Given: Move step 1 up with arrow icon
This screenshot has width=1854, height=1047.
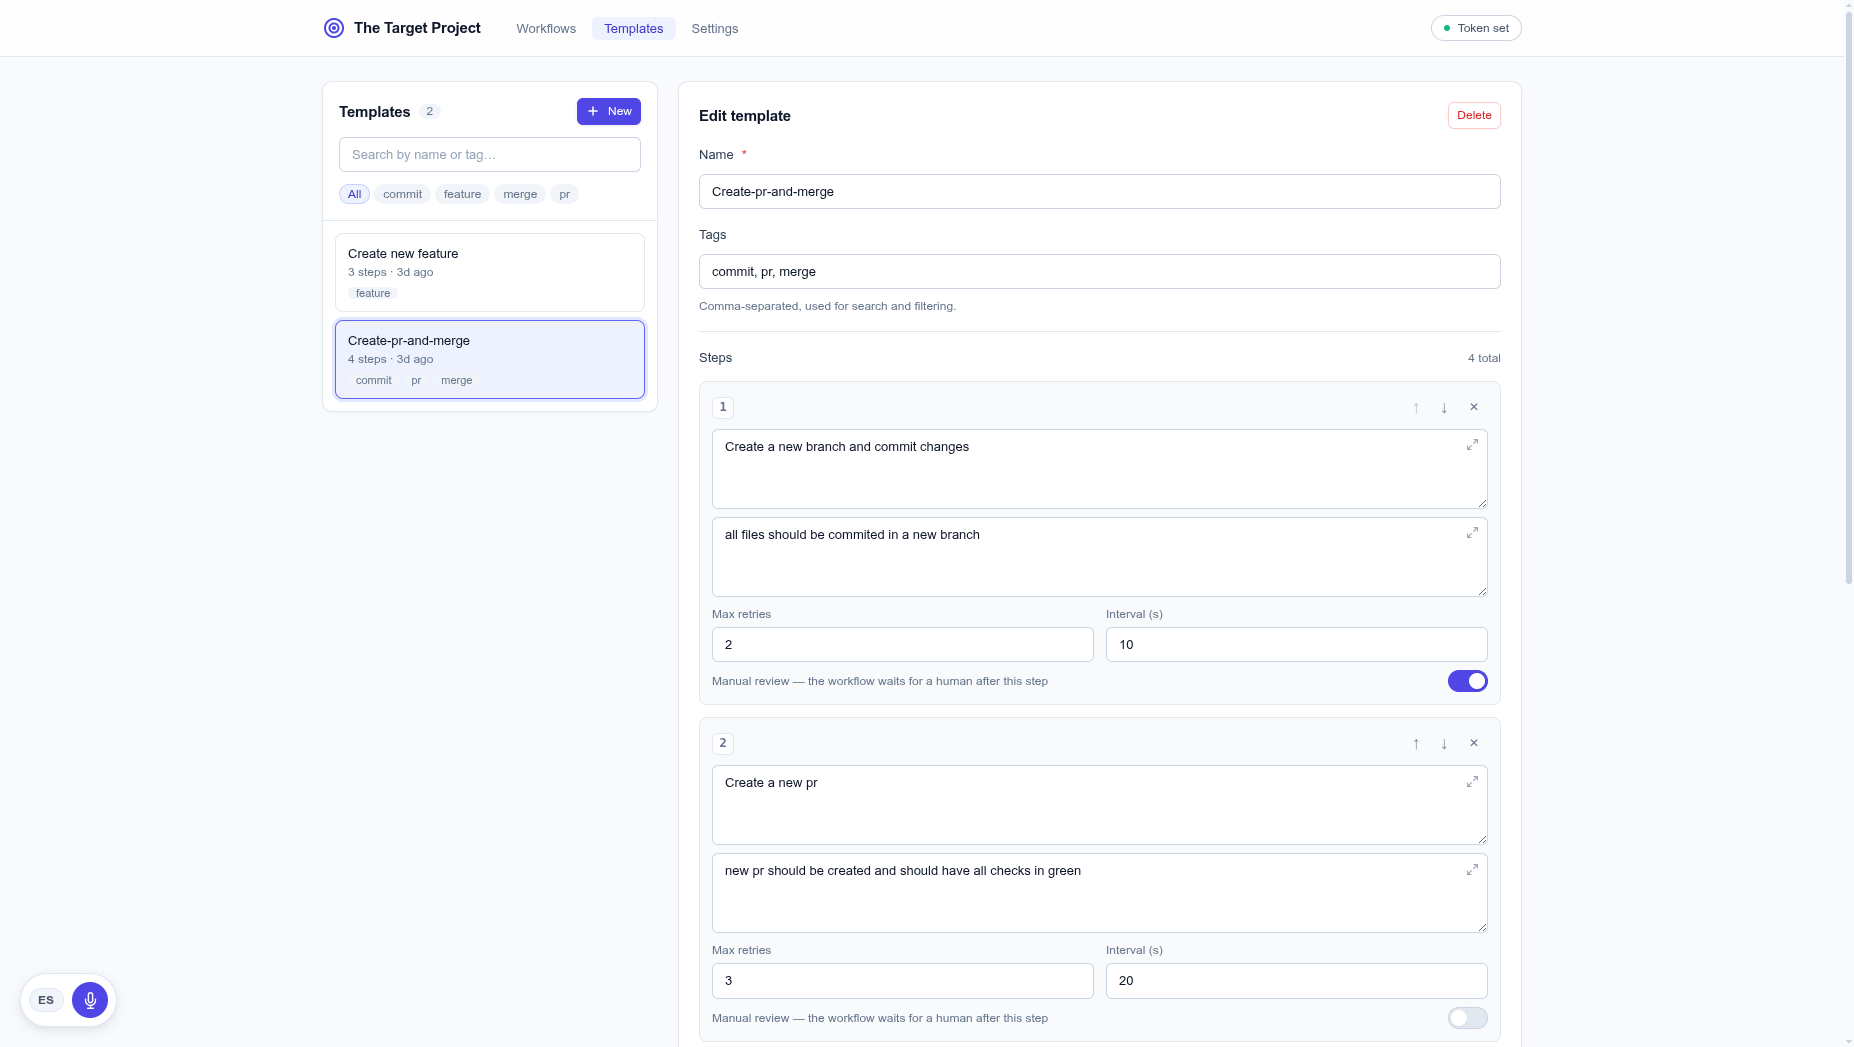Looking at the screenshot, I should click(1416, 407).
